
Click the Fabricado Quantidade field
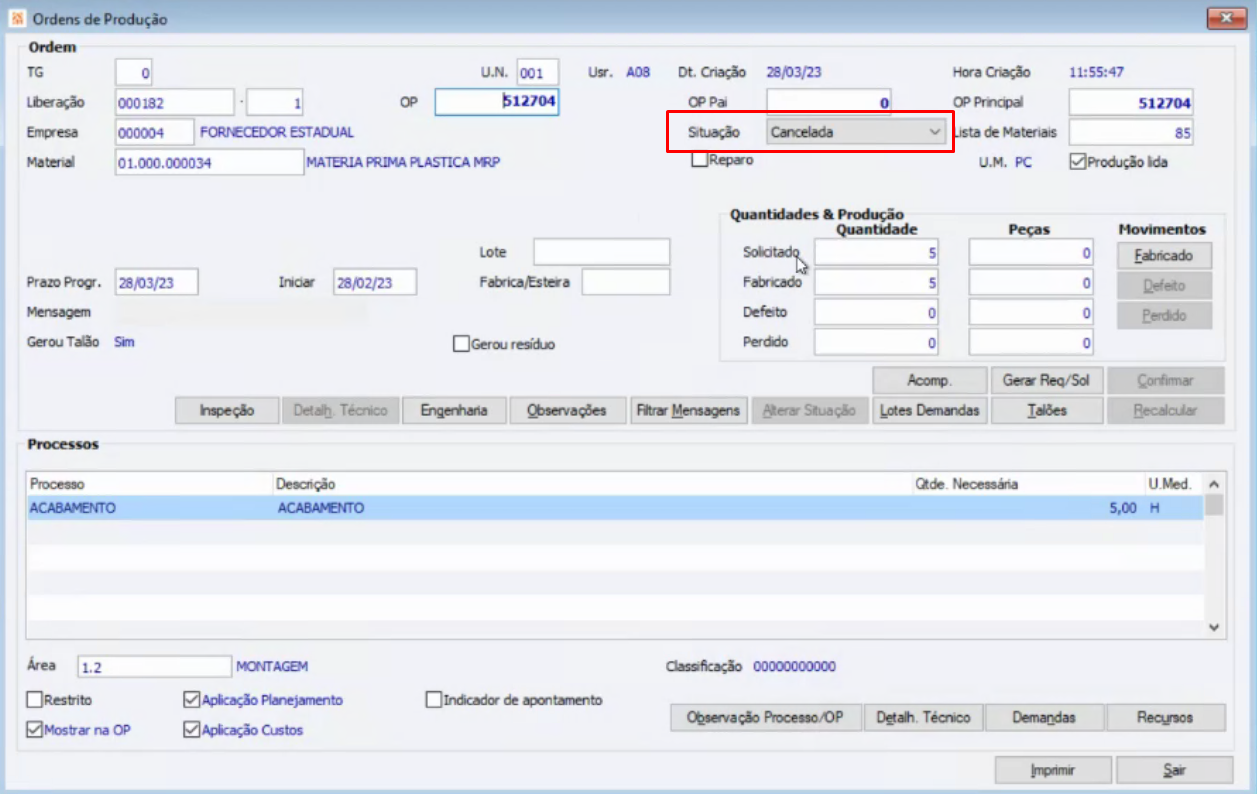(x=876, y=284)
